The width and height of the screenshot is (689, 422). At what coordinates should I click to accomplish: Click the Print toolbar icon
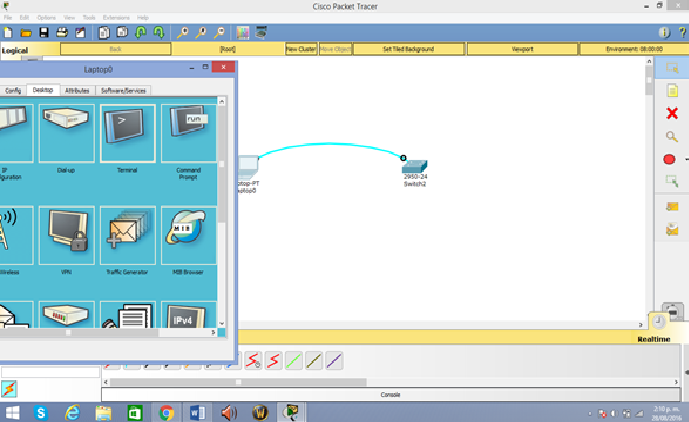pos(62,32)
